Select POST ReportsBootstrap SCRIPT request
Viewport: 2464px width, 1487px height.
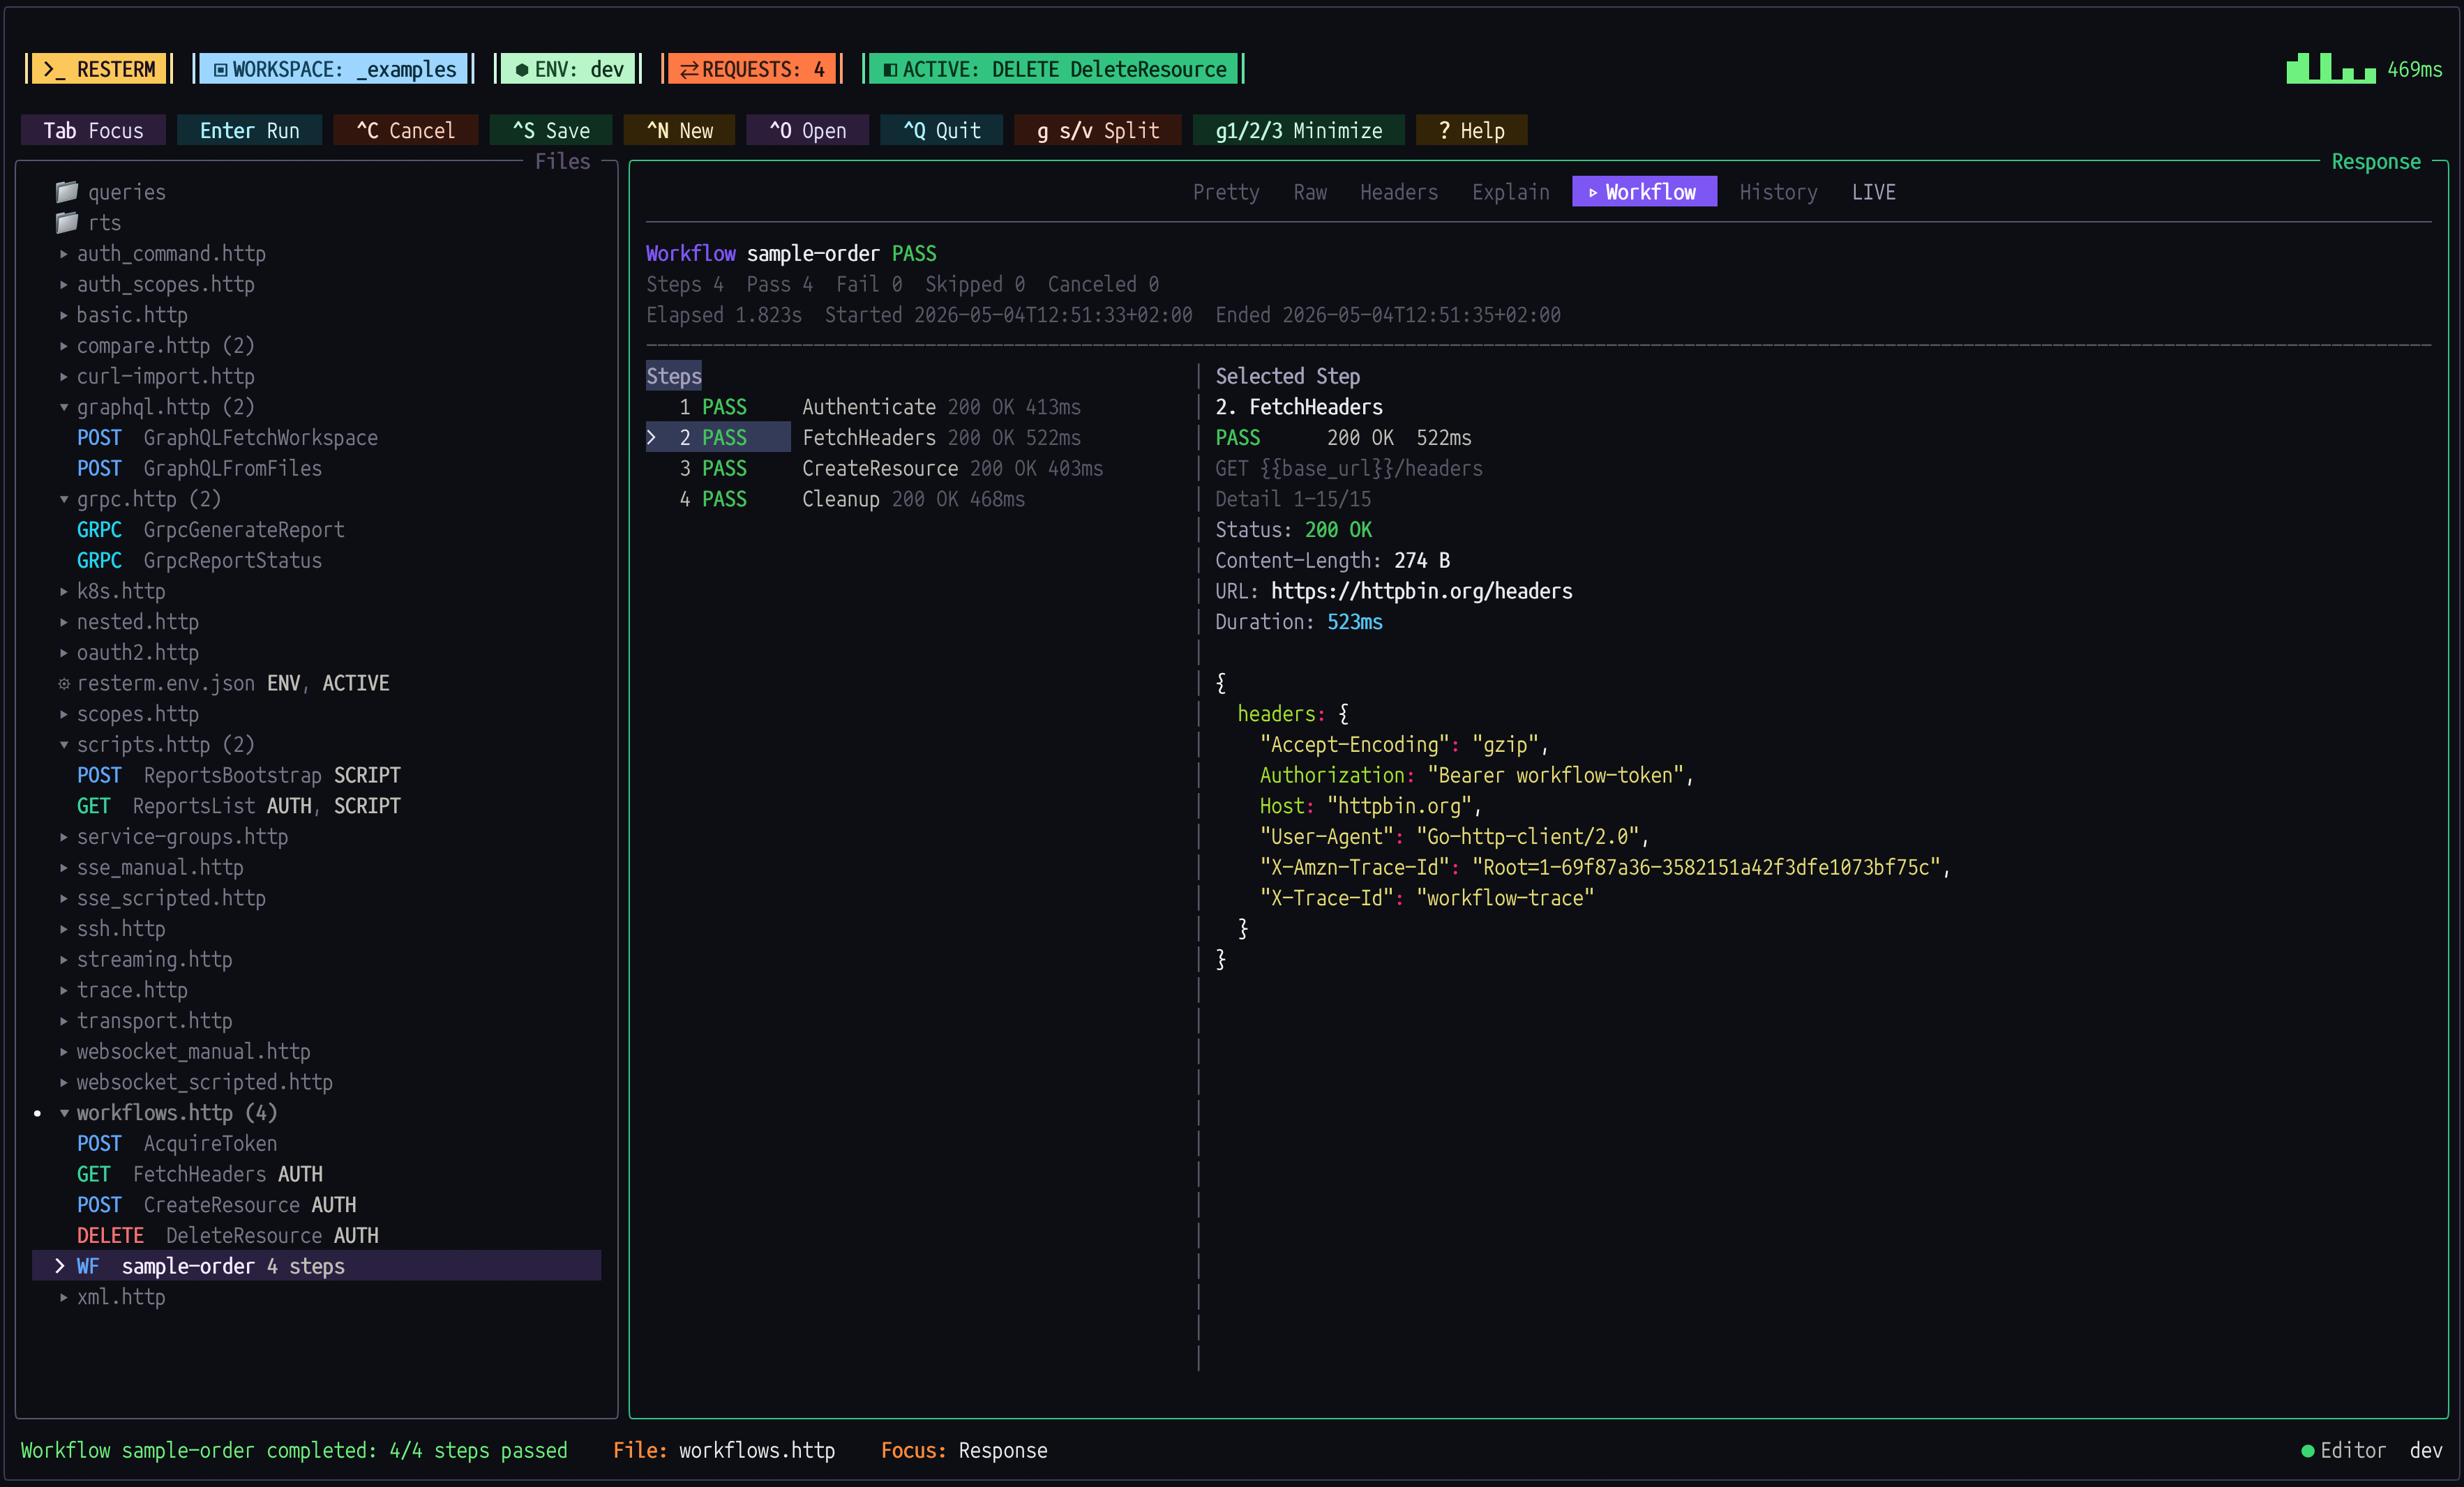pos(238,776)
